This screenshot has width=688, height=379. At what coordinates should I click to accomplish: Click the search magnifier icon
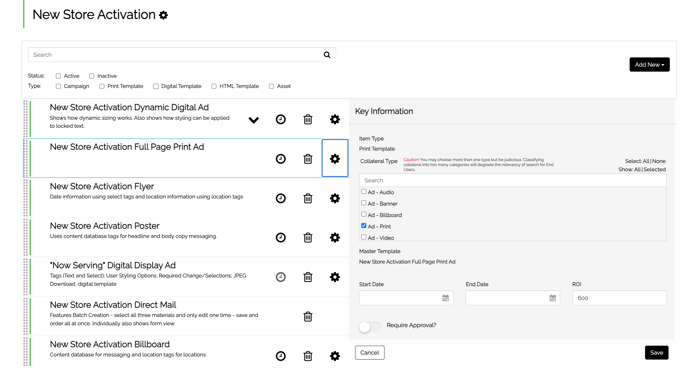pos(327,55)
